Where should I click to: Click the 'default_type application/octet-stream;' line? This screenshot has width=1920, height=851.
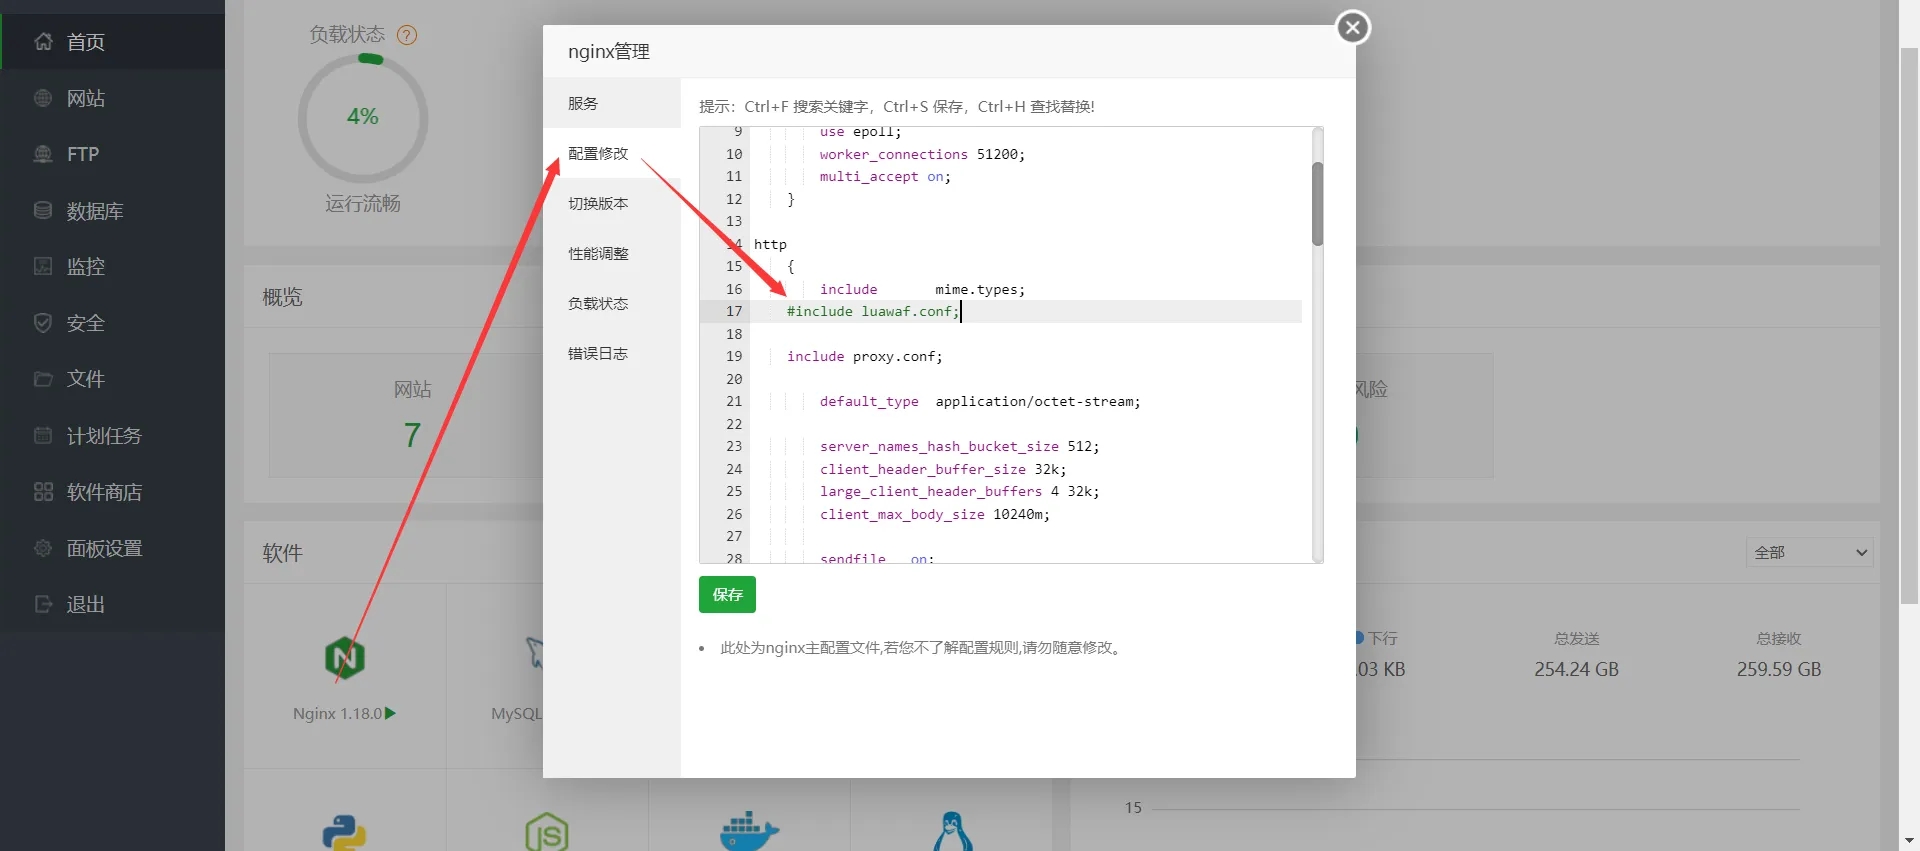click(x=980, y=401)
